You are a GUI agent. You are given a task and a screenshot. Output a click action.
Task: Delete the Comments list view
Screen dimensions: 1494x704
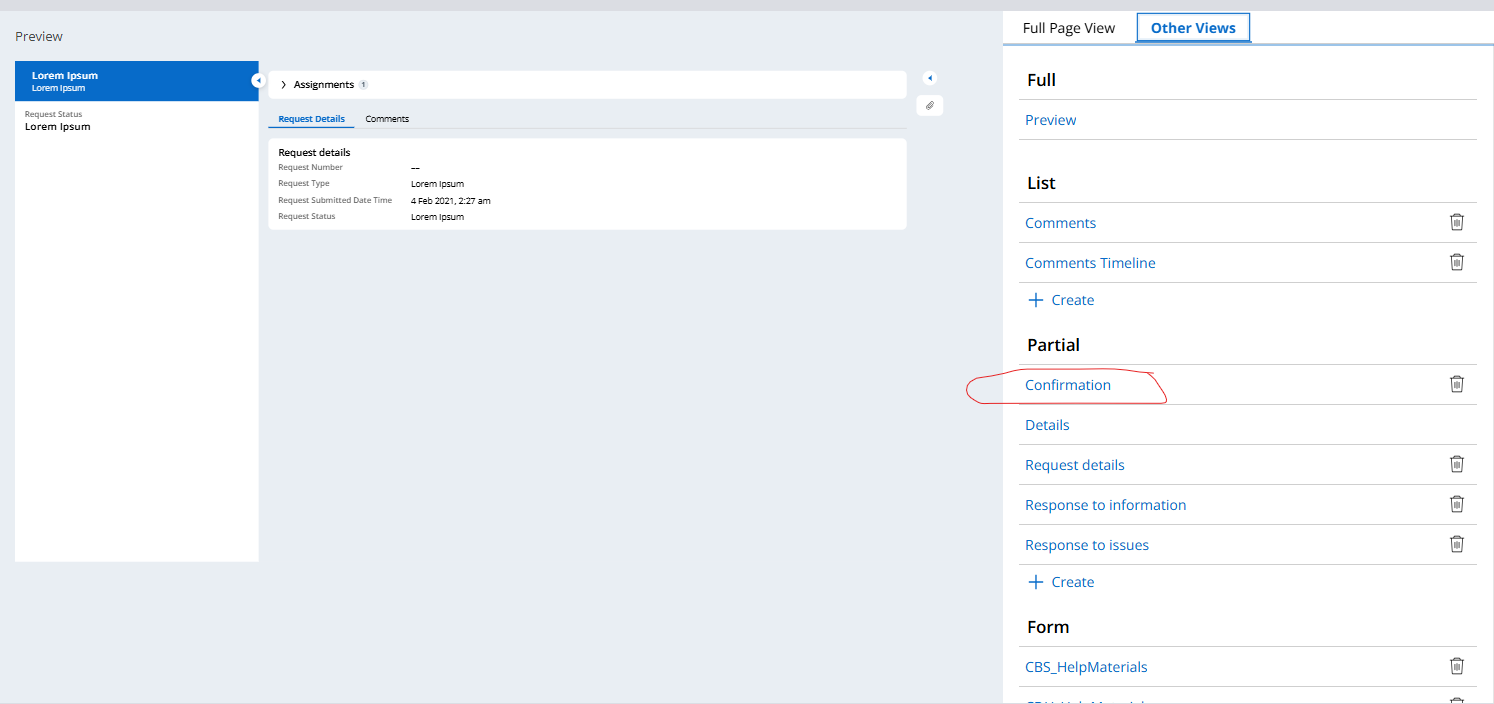1456,222
